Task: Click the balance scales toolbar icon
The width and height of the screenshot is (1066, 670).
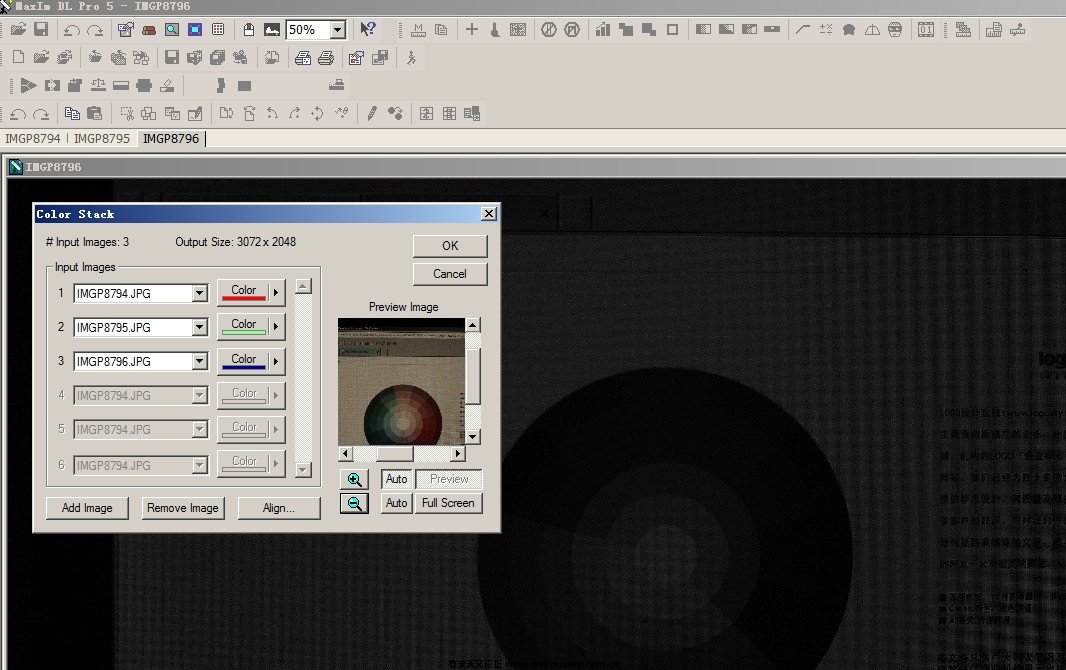Action: 98,86
